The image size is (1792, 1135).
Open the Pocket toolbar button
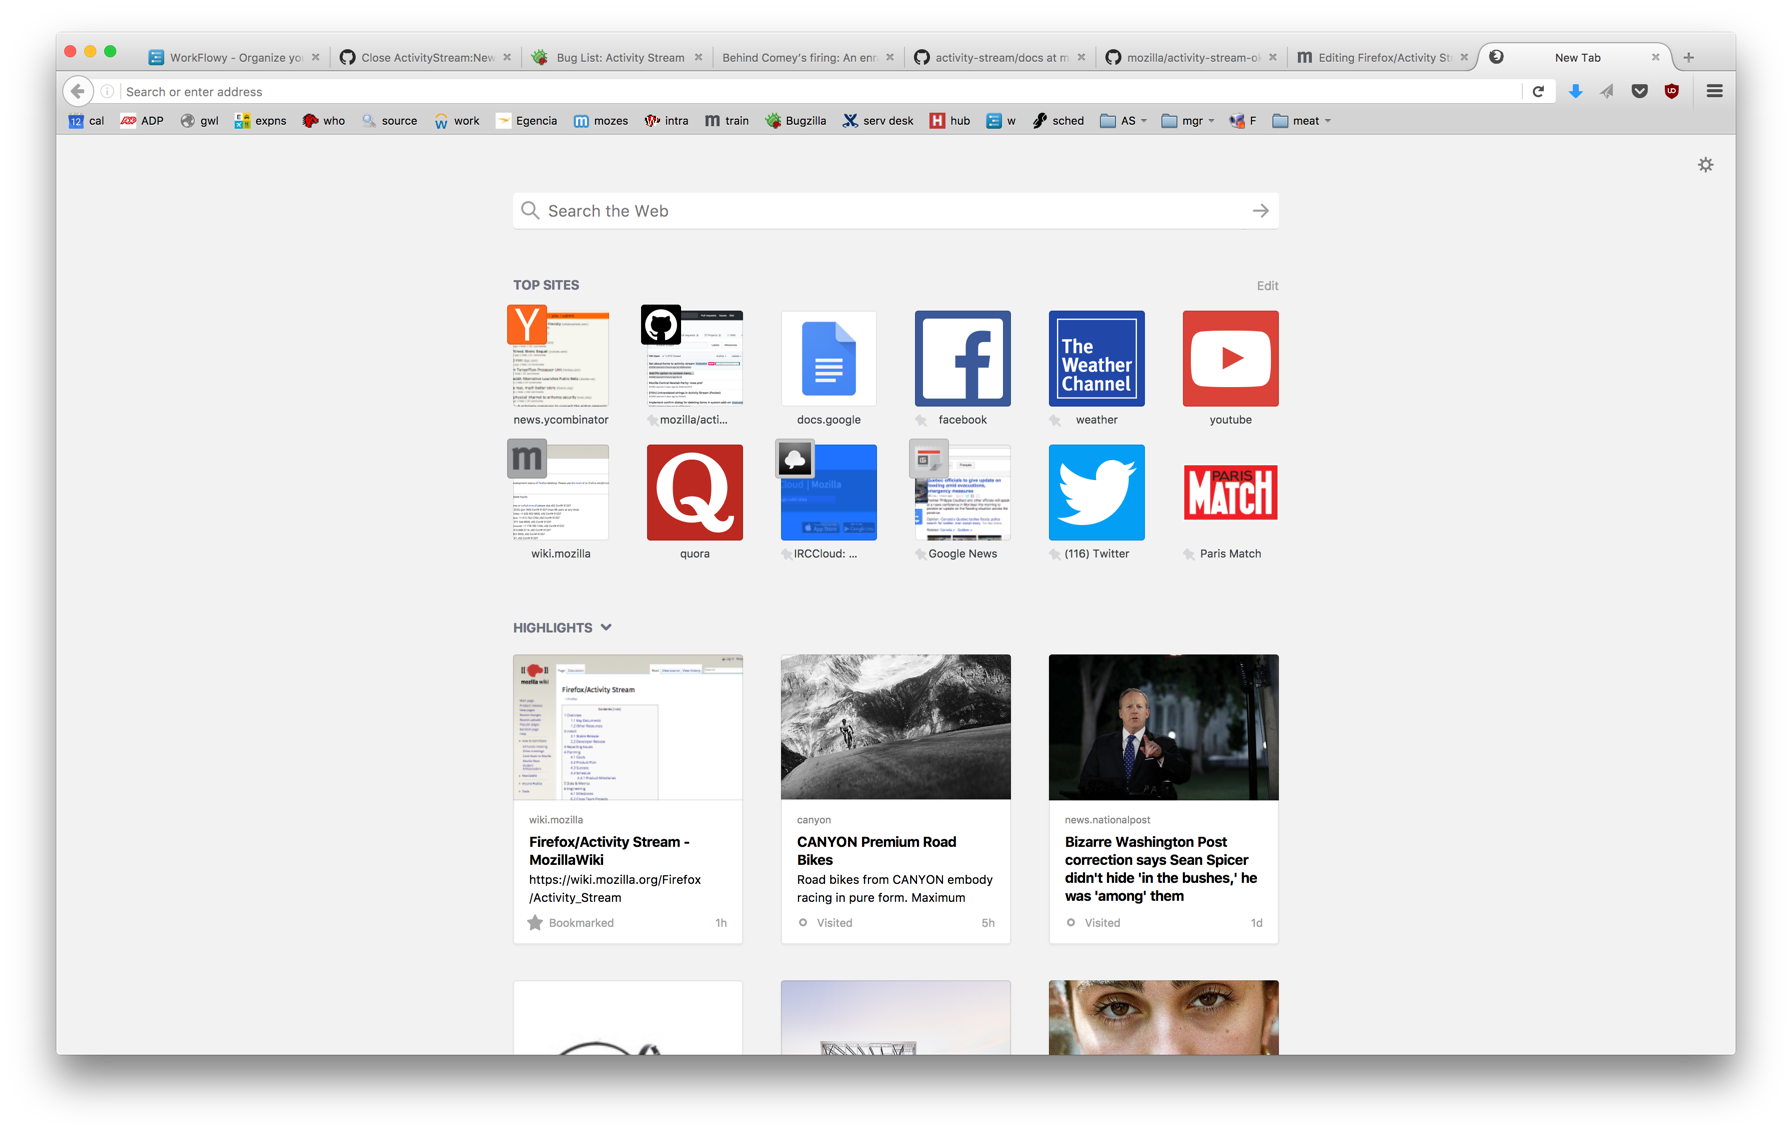[1639, 91]
